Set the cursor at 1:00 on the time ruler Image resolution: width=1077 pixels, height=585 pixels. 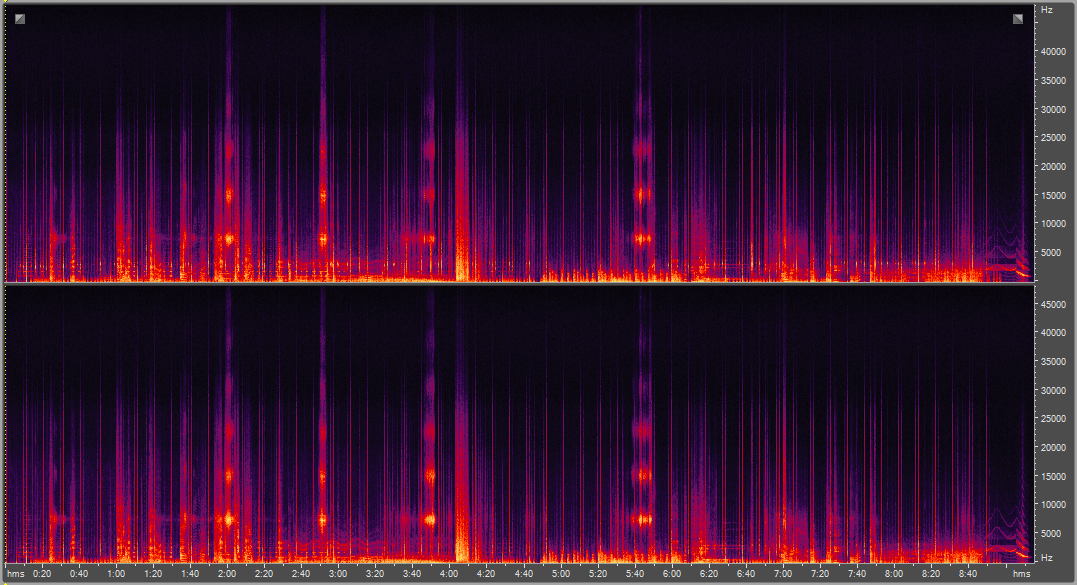pos(116,574)
